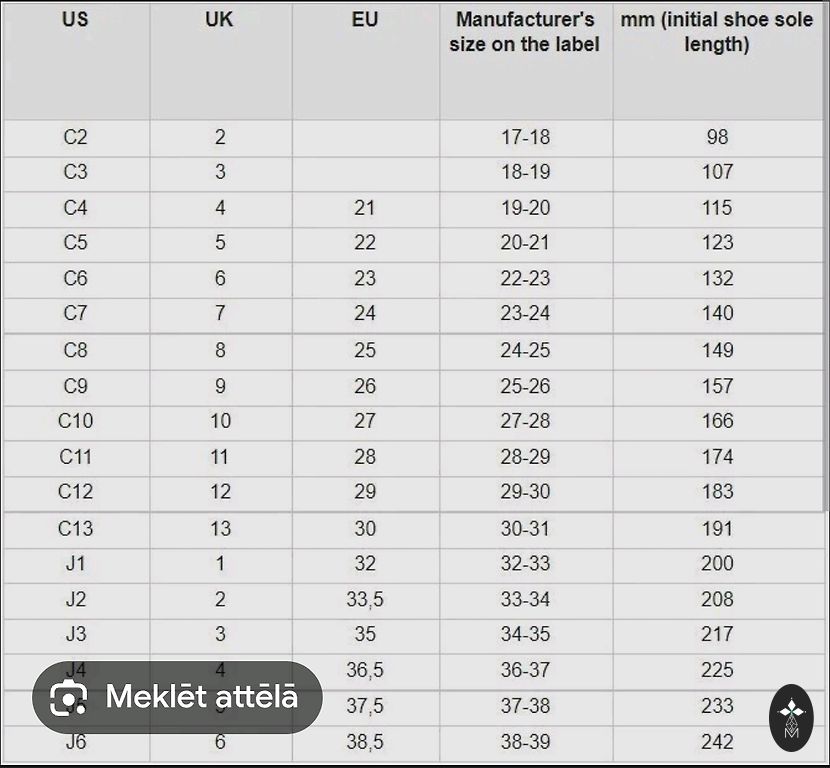Click "Manufacturer's size on the label" header
The width and height of the screenshot is (830, 768).
(x=525, y=32)
